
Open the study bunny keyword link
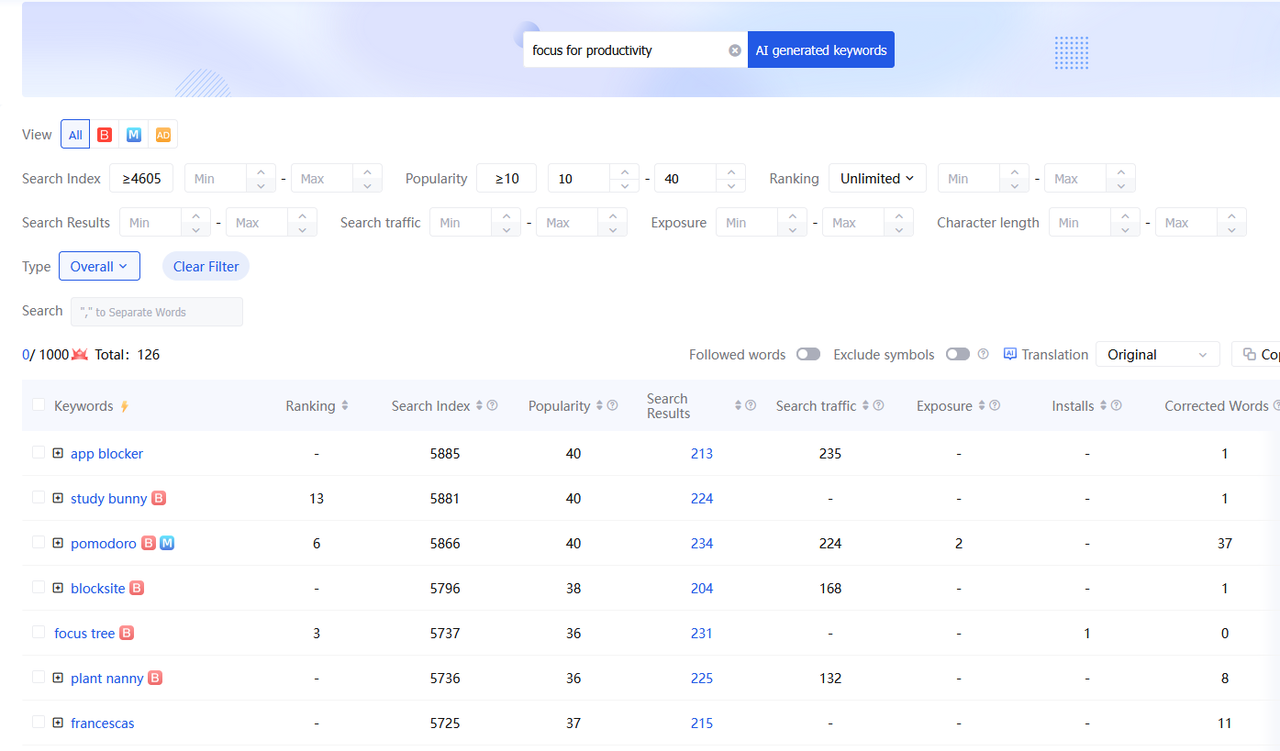[109, 498]
